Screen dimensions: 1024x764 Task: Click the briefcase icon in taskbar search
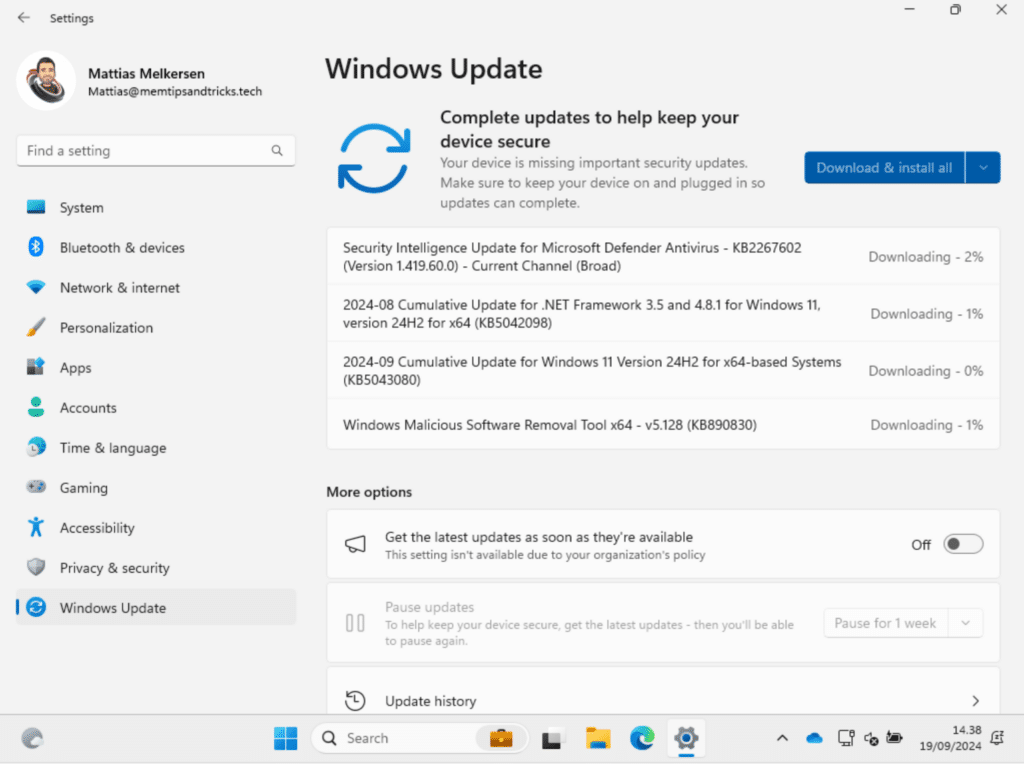click(501, 739)
